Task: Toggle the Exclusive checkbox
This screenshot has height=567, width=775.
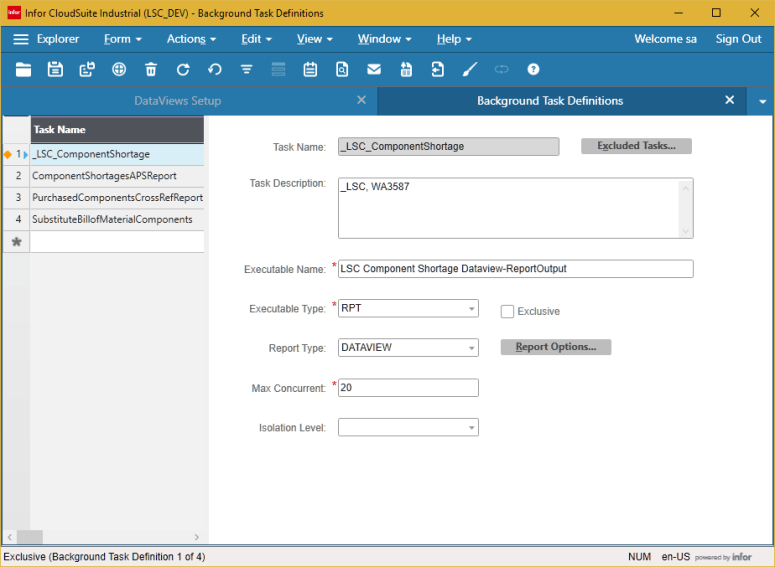Action: (507, 311)
